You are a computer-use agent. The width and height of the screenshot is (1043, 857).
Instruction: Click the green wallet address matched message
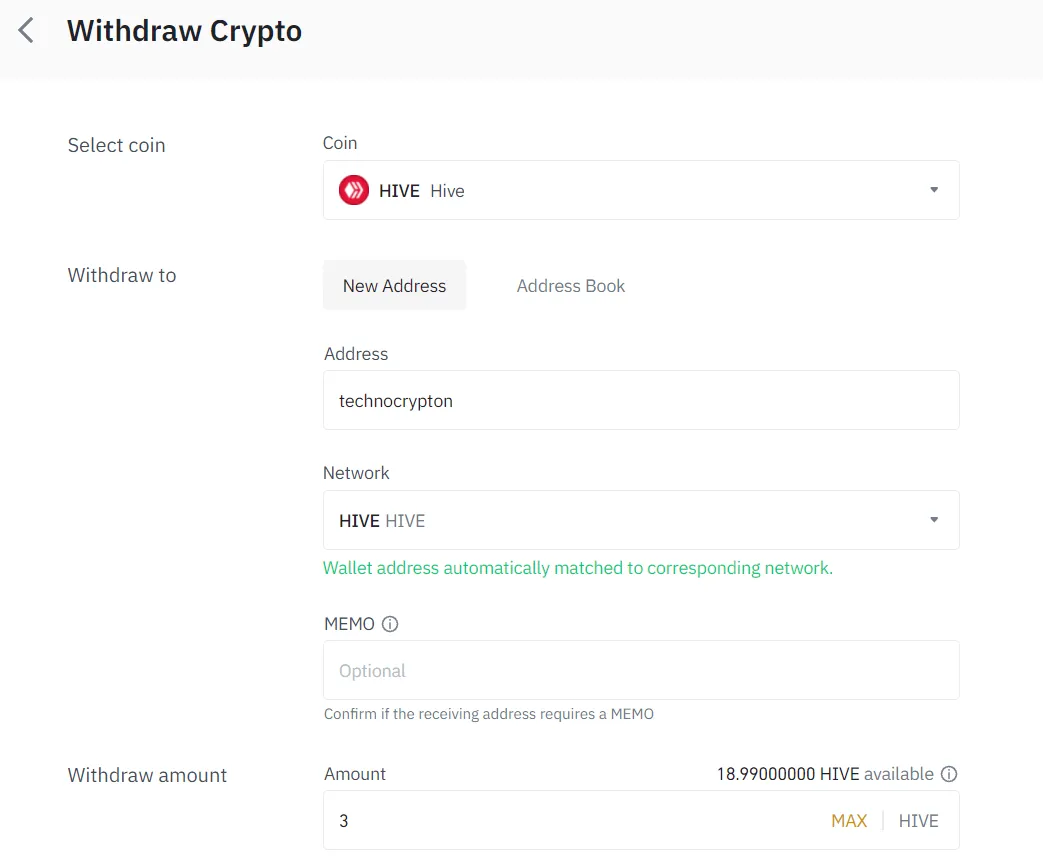577,568
